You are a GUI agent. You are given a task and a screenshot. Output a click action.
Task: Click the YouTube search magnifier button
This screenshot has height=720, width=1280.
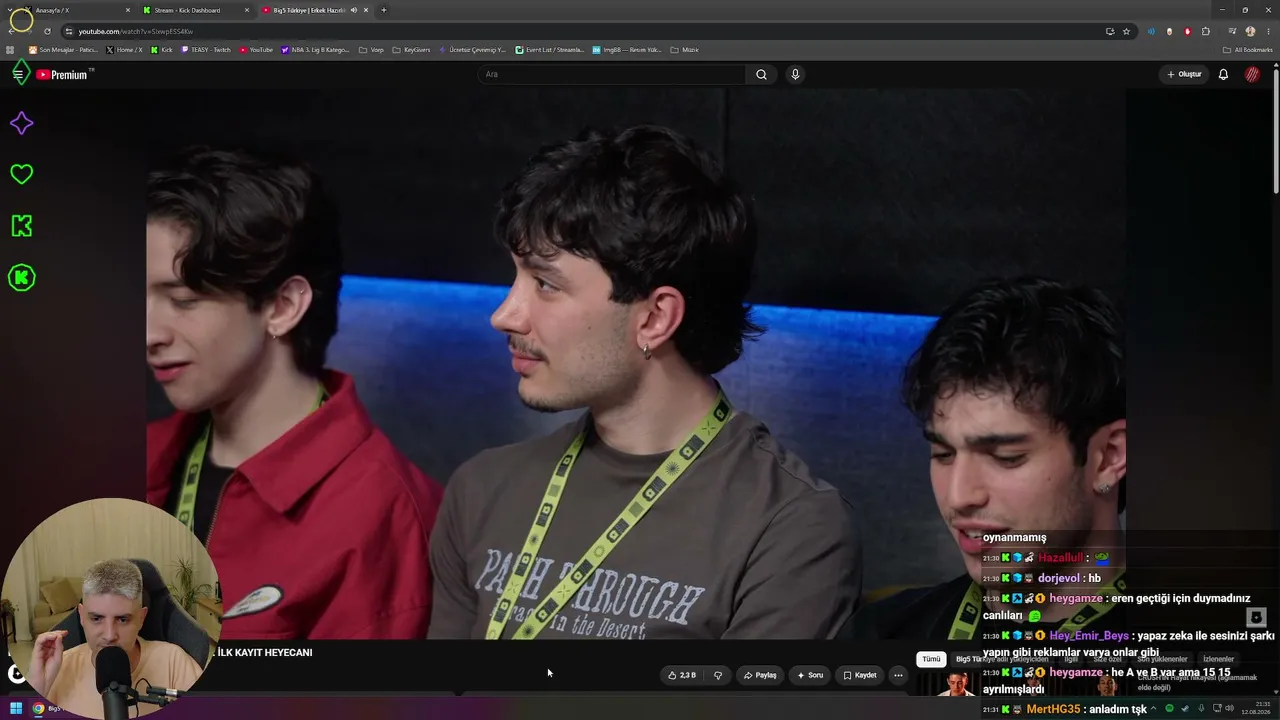click(761, 74)
